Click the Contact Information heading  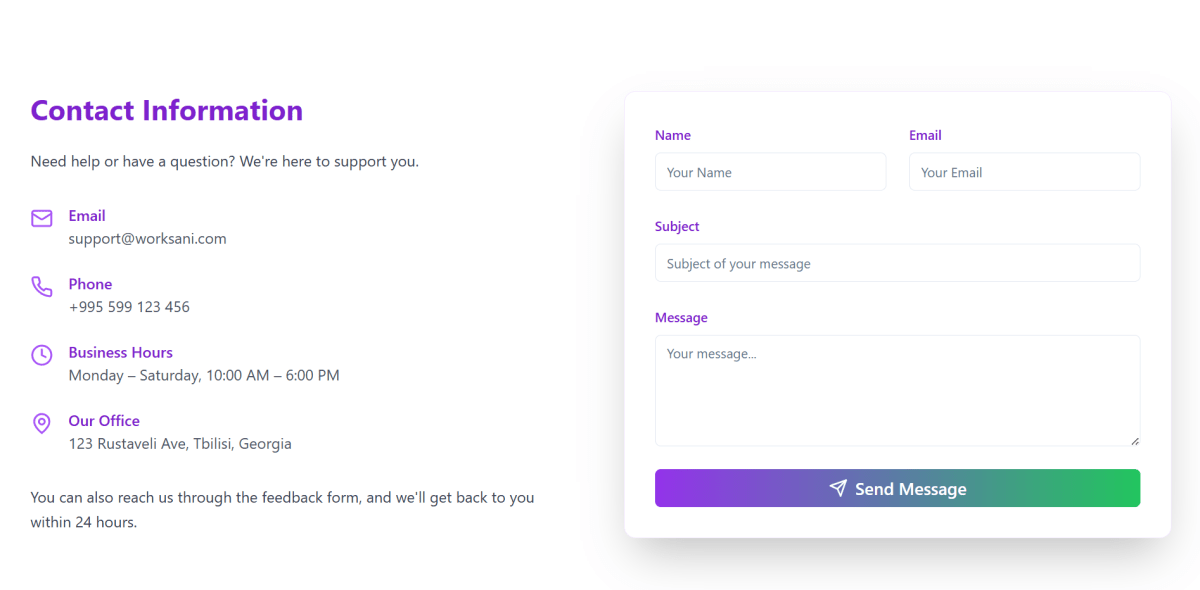pos(167,110)
